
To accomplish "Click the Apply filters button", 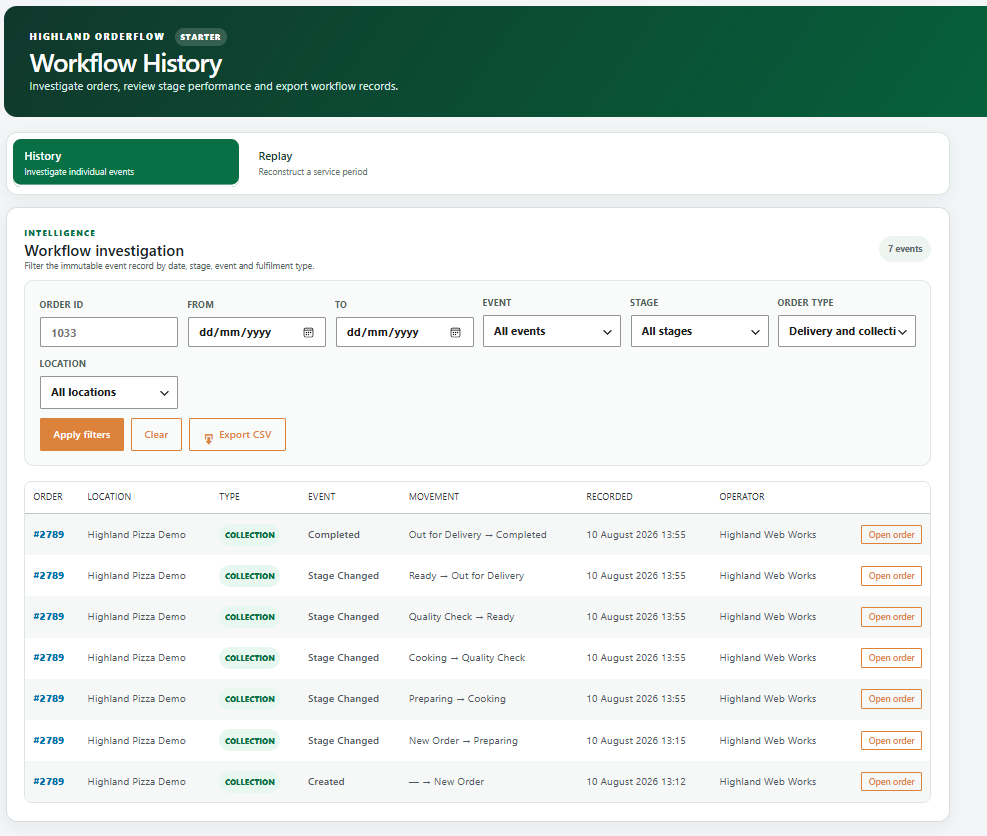I will [82, 434].
